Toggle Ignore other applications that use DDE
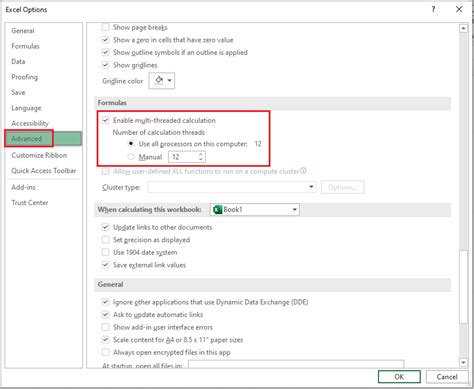Viewport: 474px width, 389px height. (x=105, y=302)
